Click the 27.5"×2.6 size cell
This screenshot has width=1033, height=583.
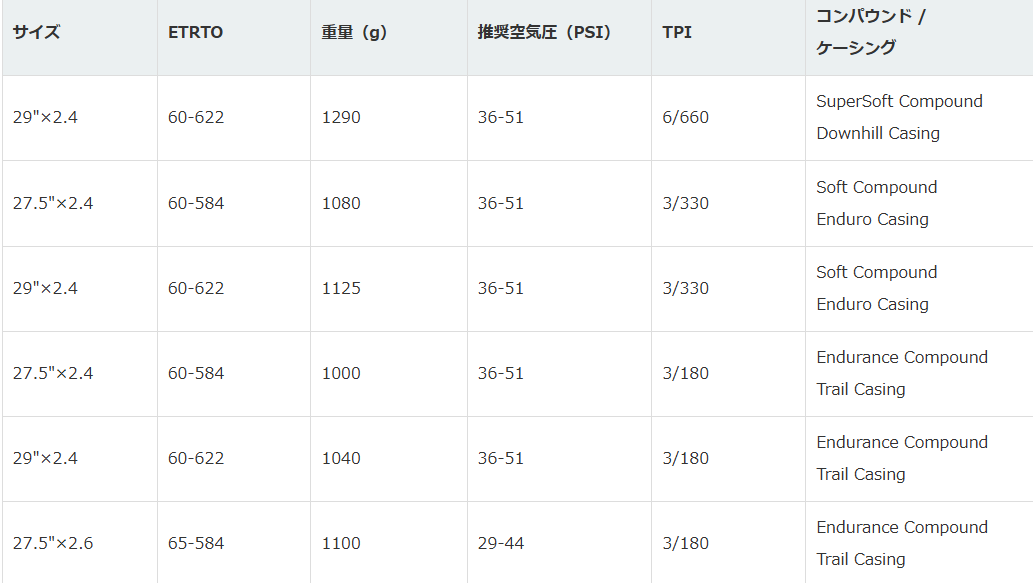click(x=53, y=543)
